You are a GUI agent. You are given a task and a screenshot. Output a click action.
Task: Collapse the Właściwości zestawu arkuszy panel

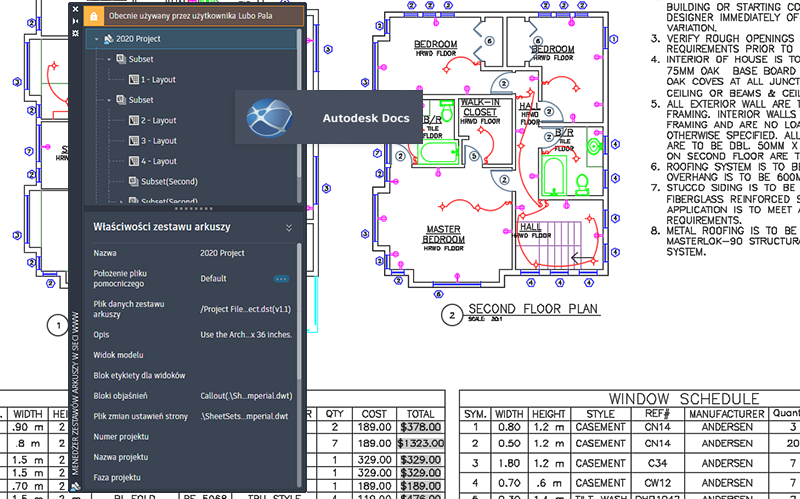289,228
